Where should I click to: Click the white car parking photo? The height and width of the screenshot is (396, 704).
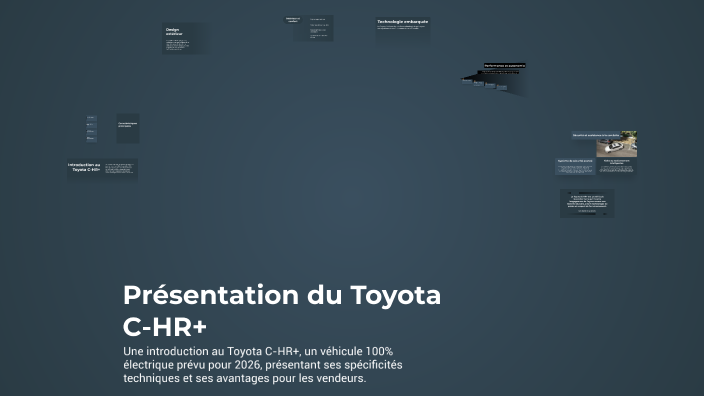pyautogui.click(x=616, y=144)
